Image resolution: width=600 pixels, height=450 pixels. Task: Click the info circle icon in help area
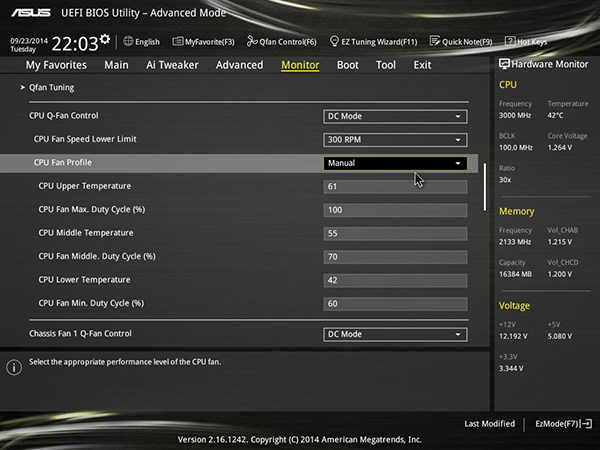(14, 367)
